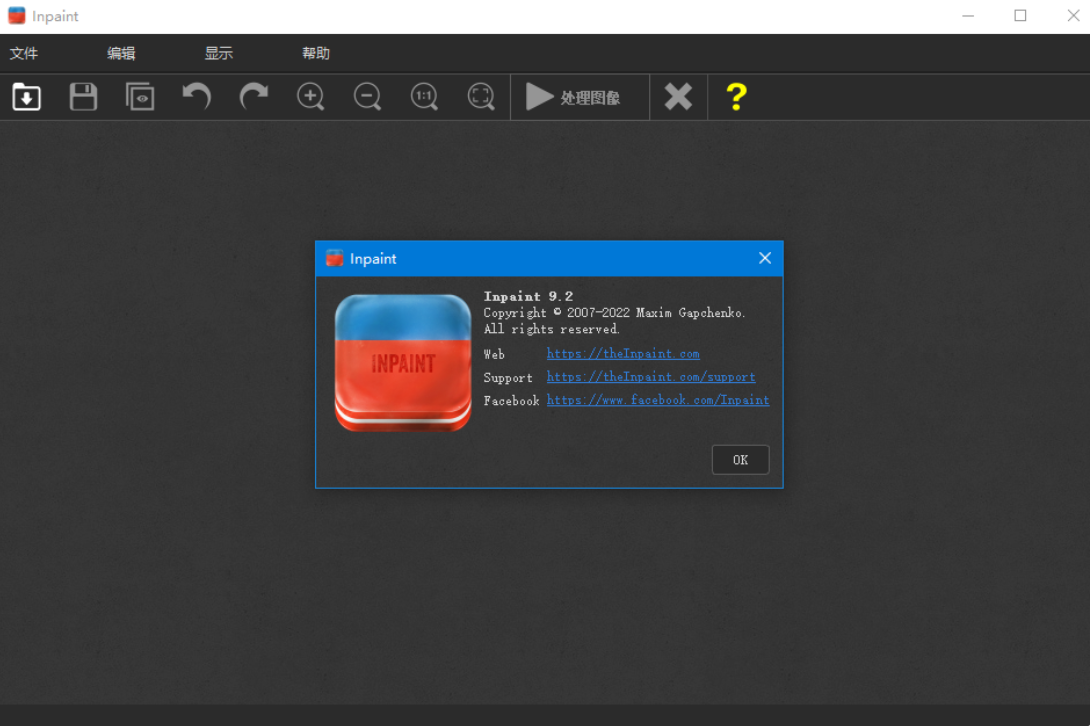Click the 'Facebook' label in About dialog
This screenshot has height=726, width=1090.
click(x=512, y=401)
